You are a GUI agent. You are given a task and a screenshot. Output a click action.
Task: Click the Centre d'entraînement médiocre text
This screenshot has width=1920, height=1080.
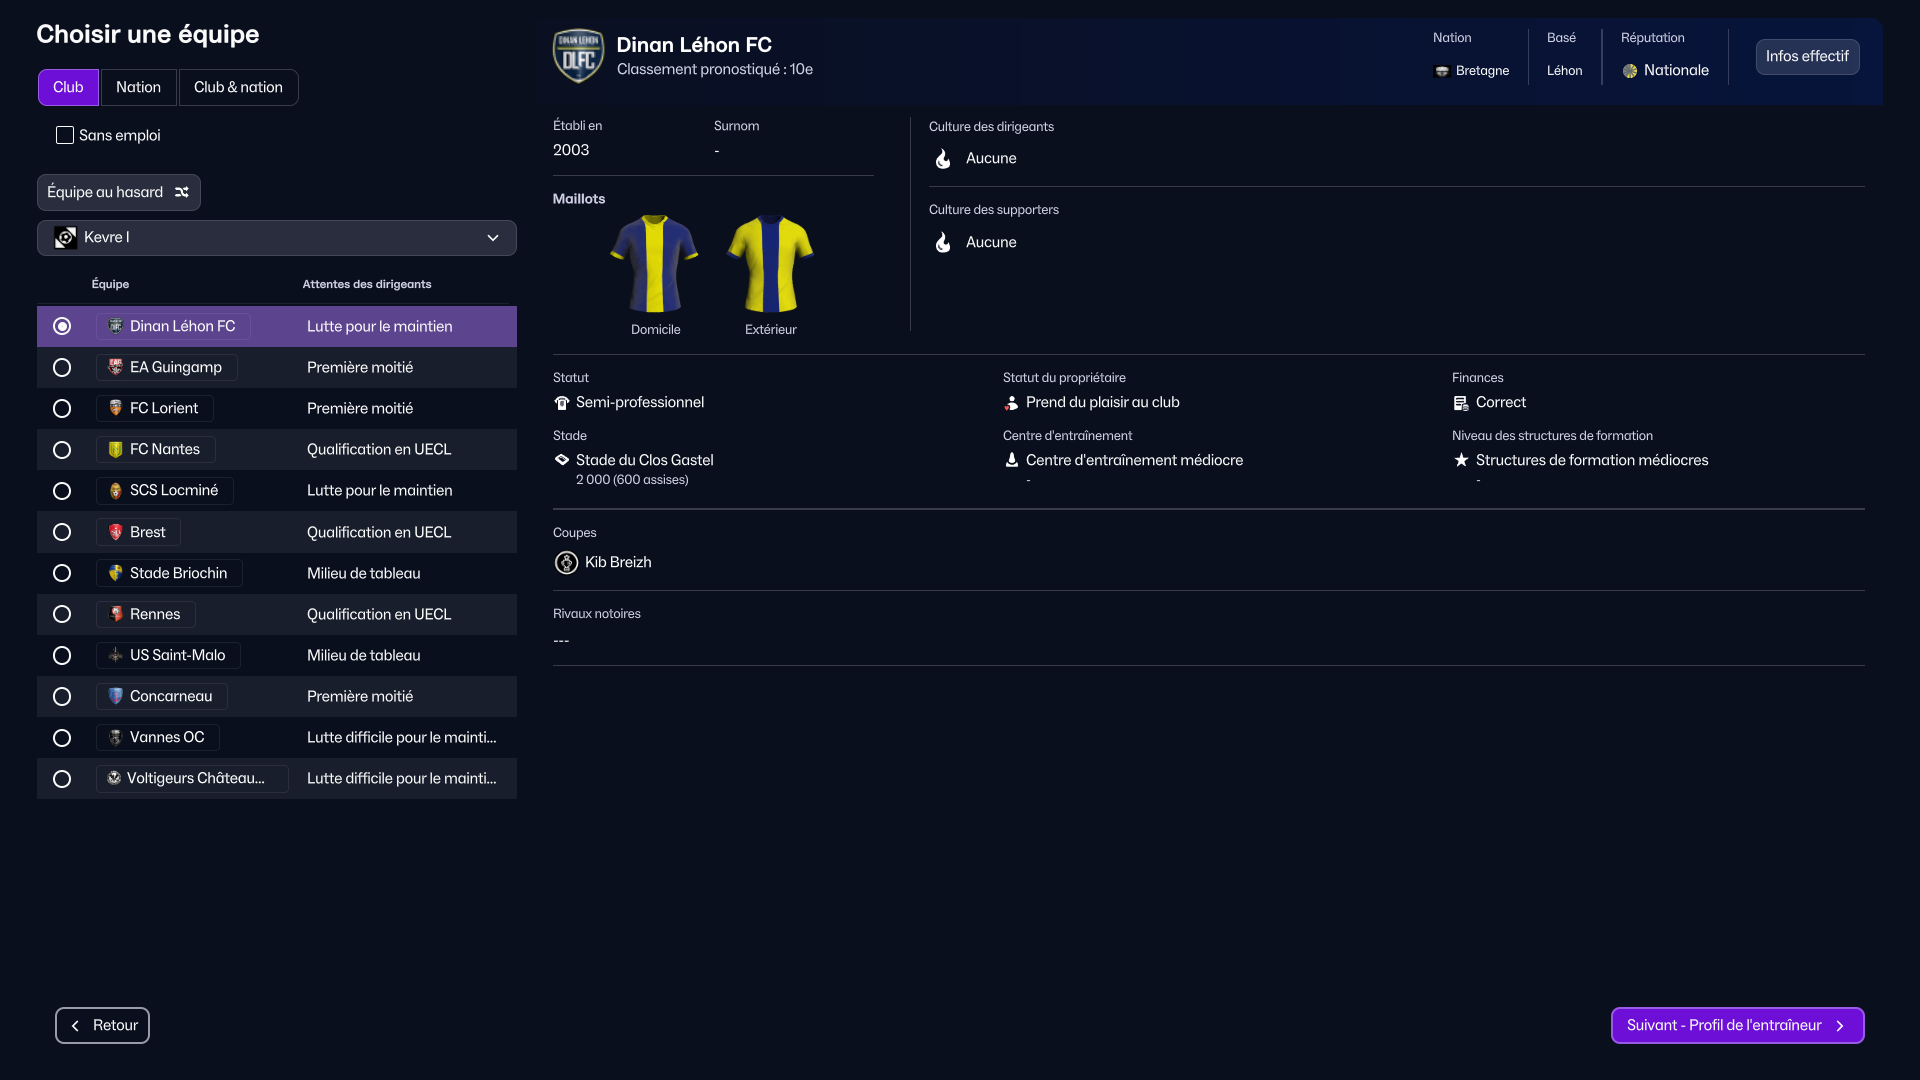pos(1135,460)
